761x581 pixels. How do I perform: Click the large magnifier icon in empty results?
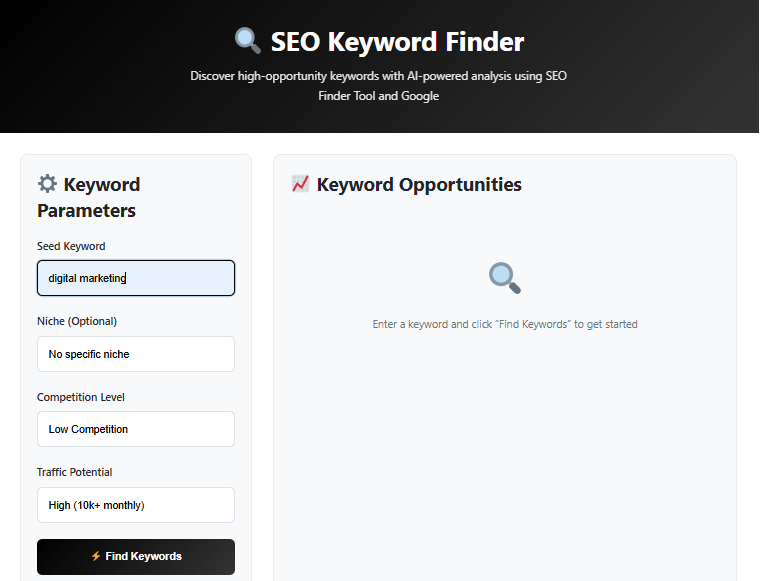(504, 278)
